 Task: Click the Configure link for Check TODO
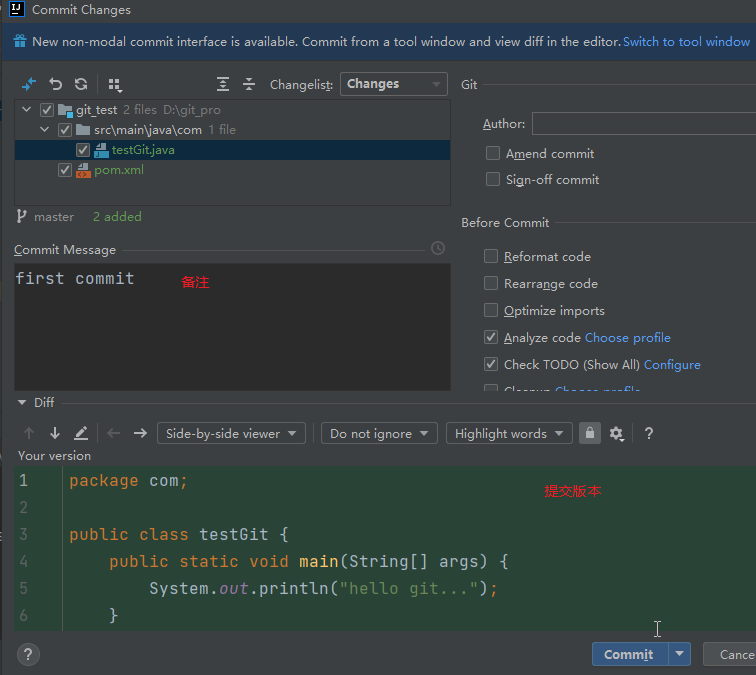pos(672,364)
